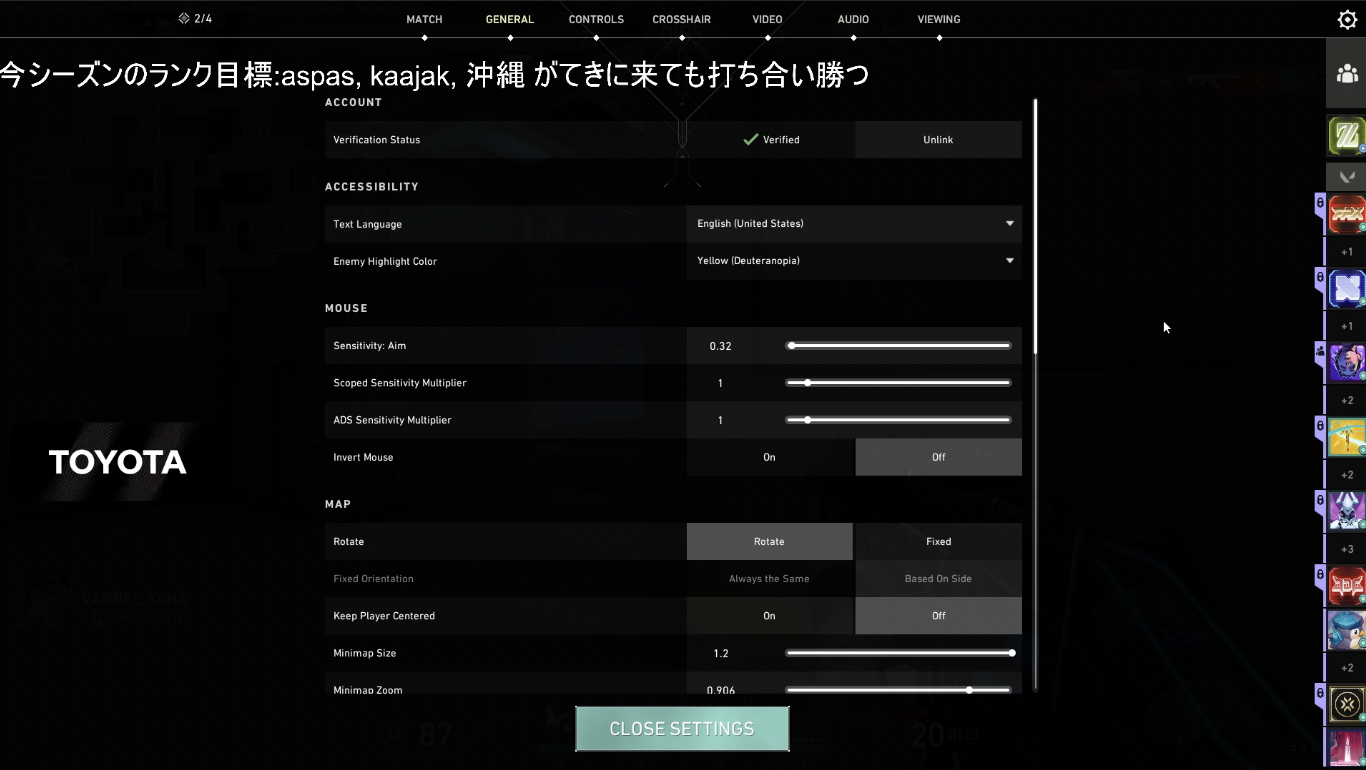Switch to the VIDEO tab
1366x770 pixels.
(x=768, y=20)
